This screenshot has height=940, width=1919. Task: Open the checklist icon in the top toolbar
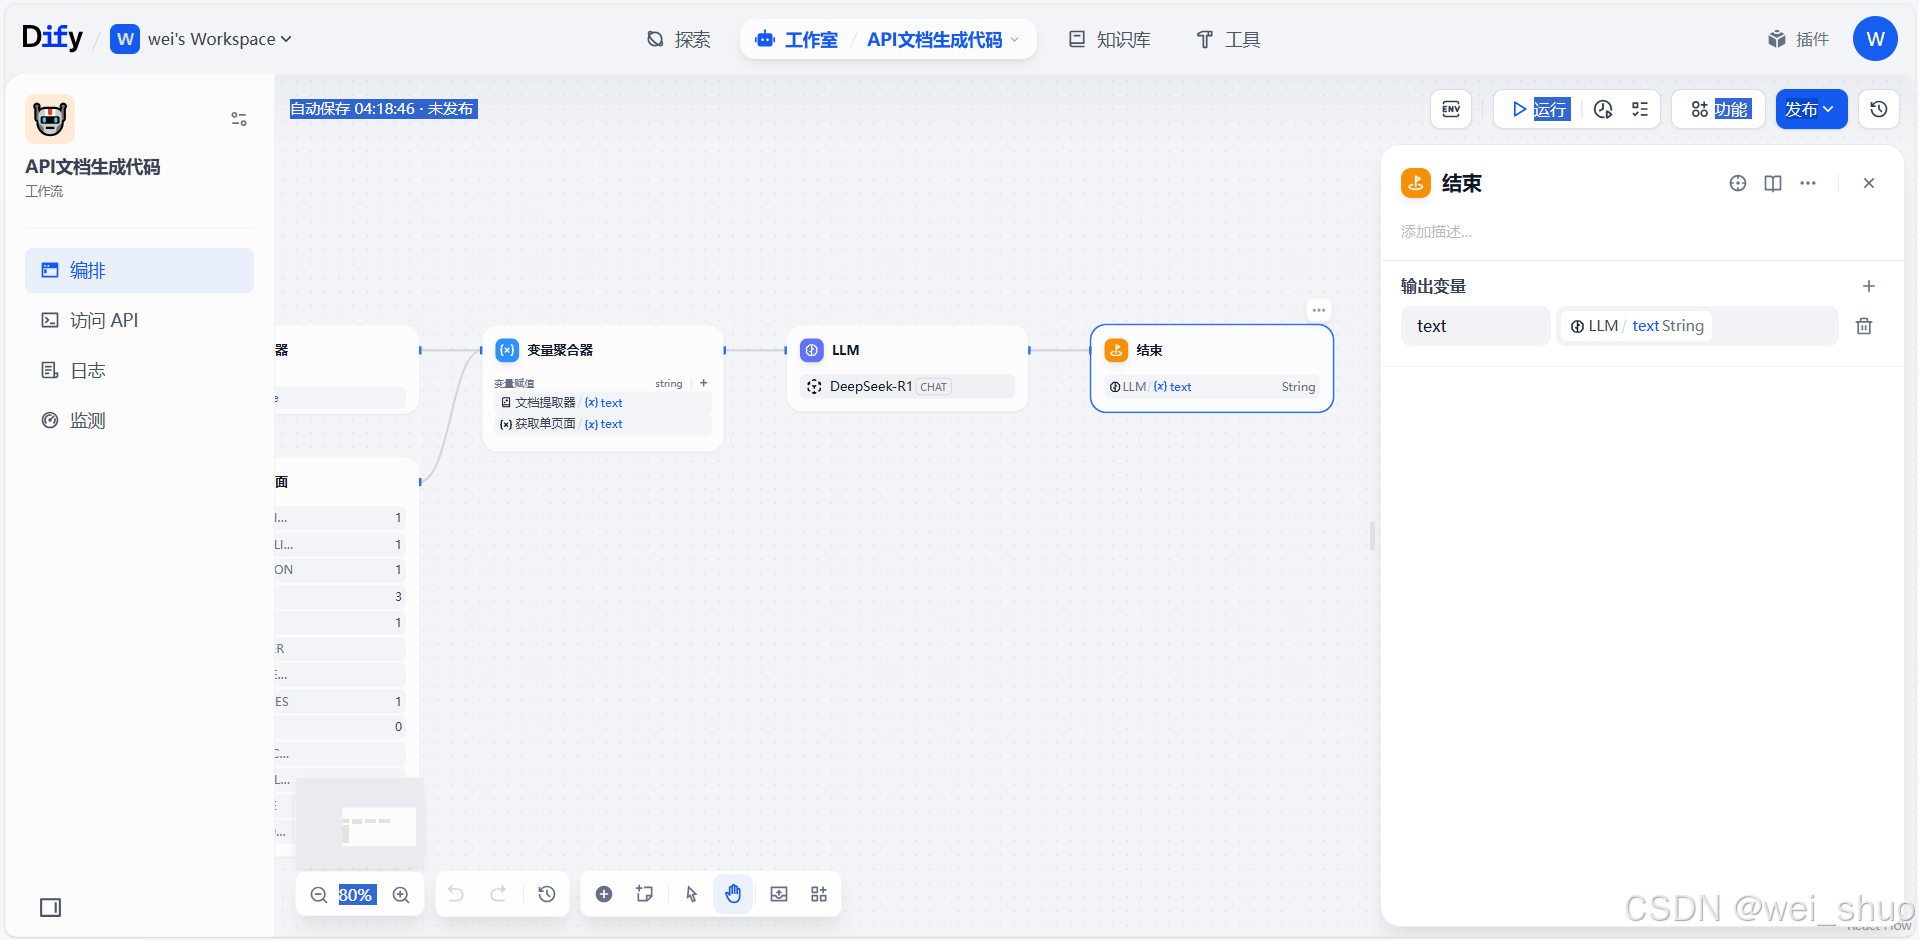[1639, 109]
